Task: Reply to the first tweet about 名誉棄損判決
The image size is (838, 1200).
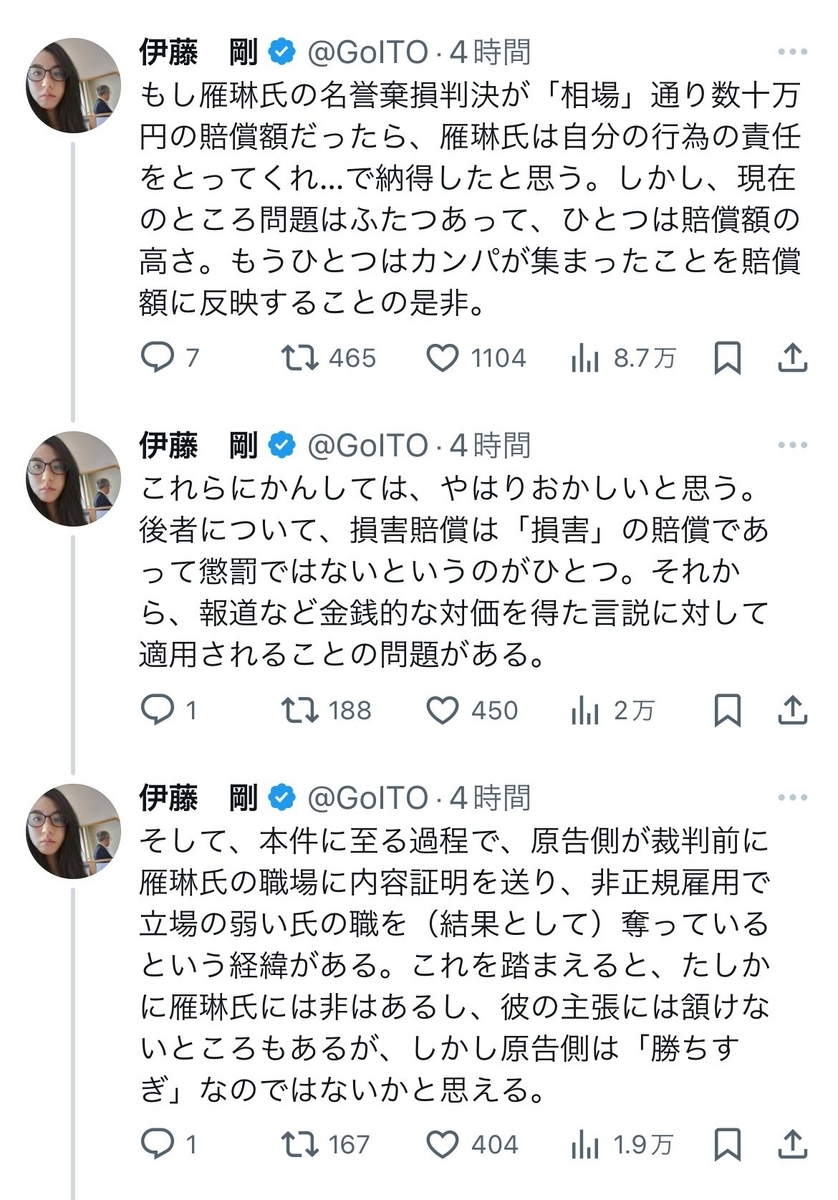Action: click(157, 357)
